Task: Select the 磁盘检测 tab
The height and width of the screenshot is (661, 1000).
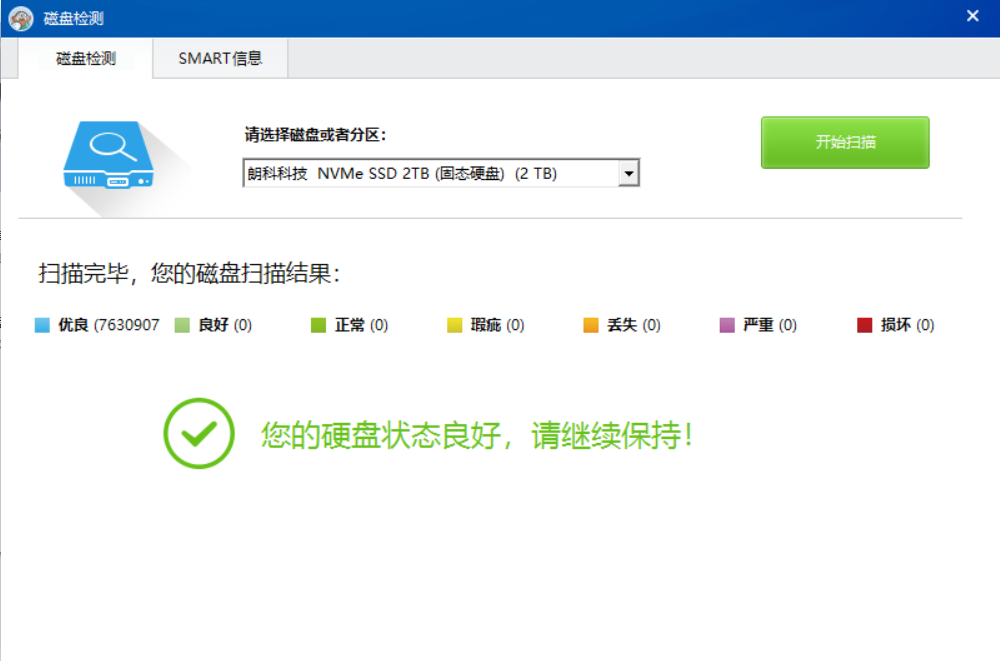Action: point(86,59)
